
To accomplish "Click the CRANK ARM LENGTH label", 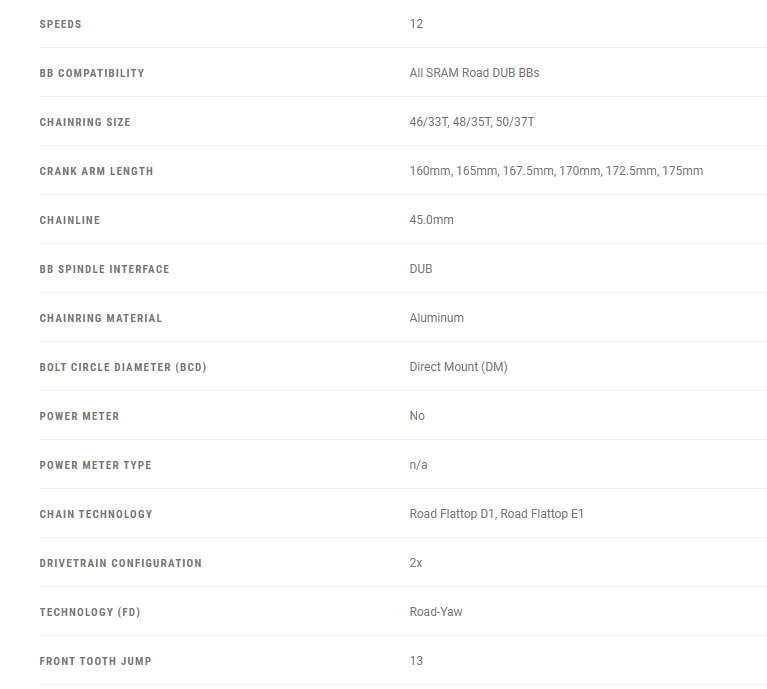I will tap(96, 171).
